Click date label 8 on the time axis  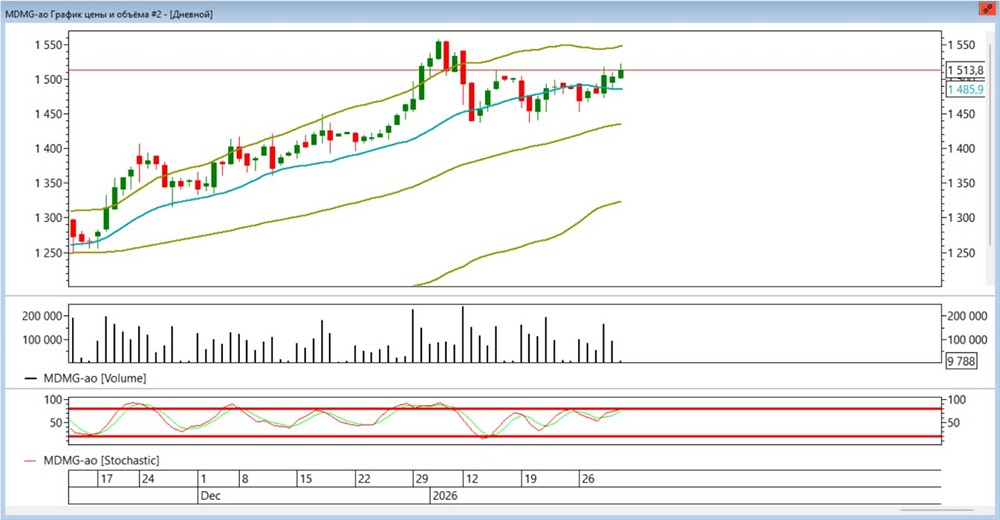click(x=245, y=479)
